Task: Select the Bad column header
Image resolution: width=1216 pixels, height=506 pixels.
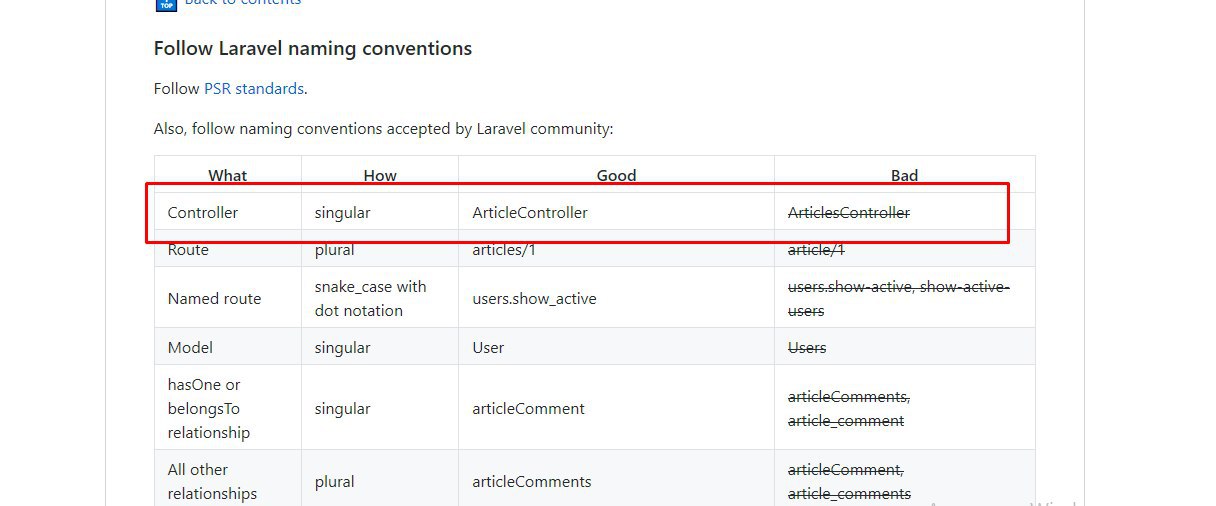Action: (905, 175)
